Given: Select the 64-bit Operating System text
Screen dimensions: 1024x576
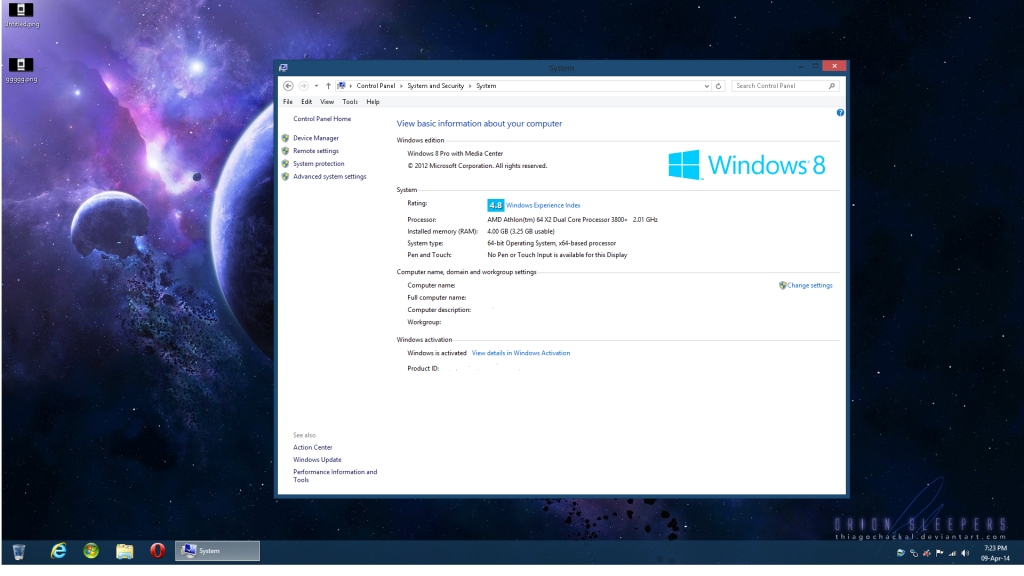Looking at the screenshot, I should click(x=551, y=243).
